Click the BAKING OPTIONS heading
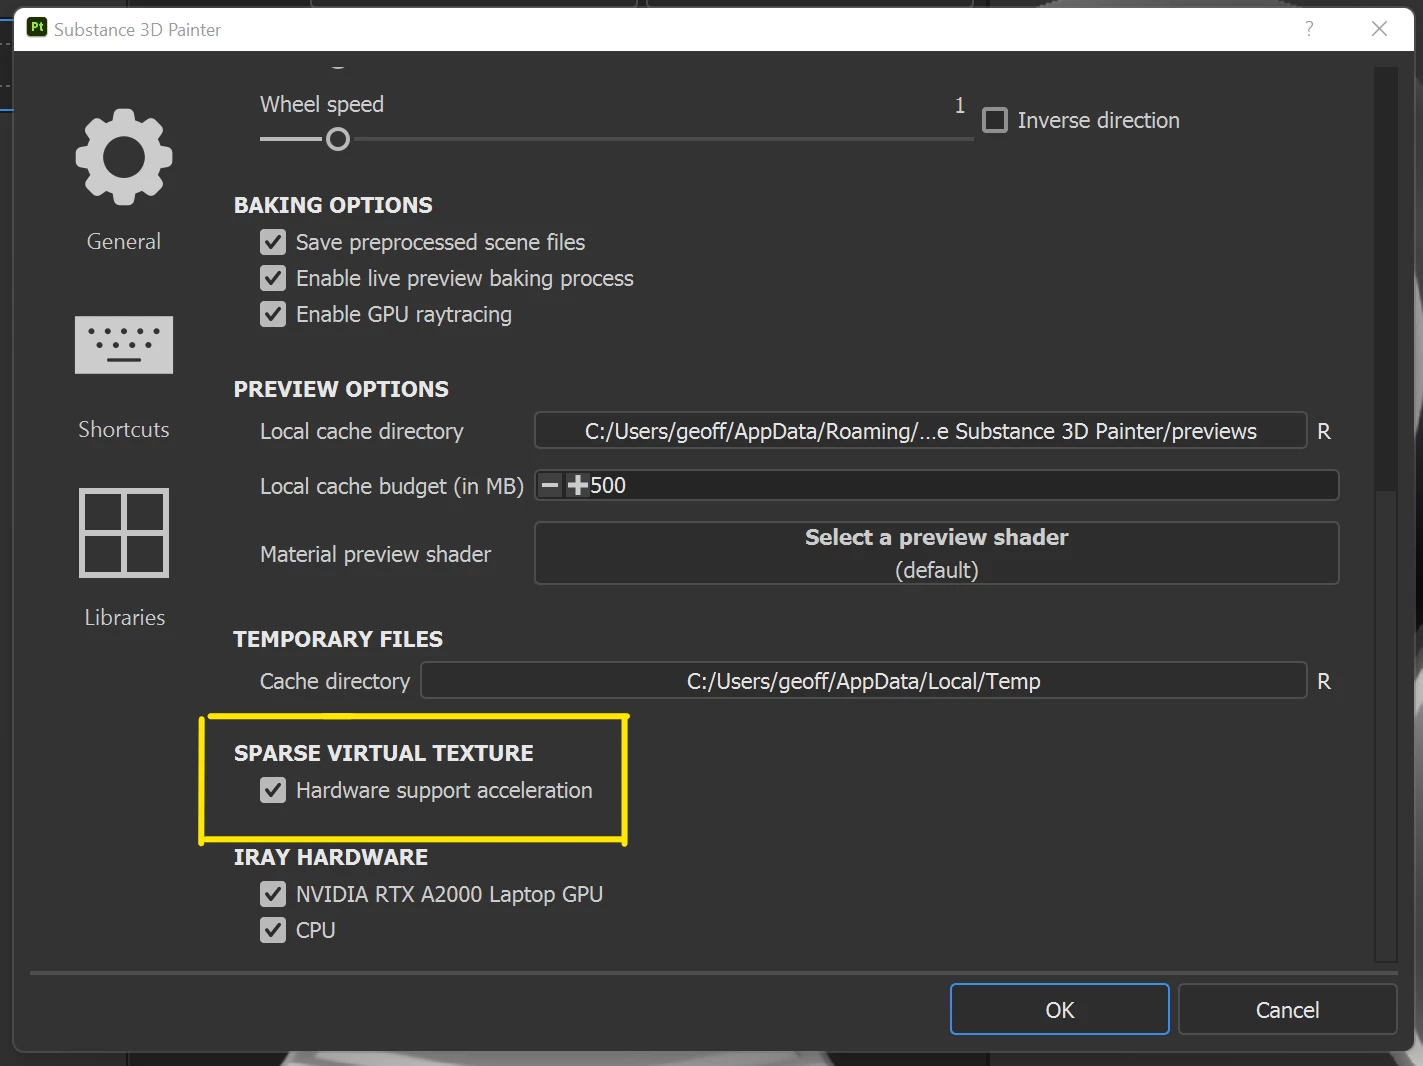Screen dimensions: 1423x1066 click(333, 205)
